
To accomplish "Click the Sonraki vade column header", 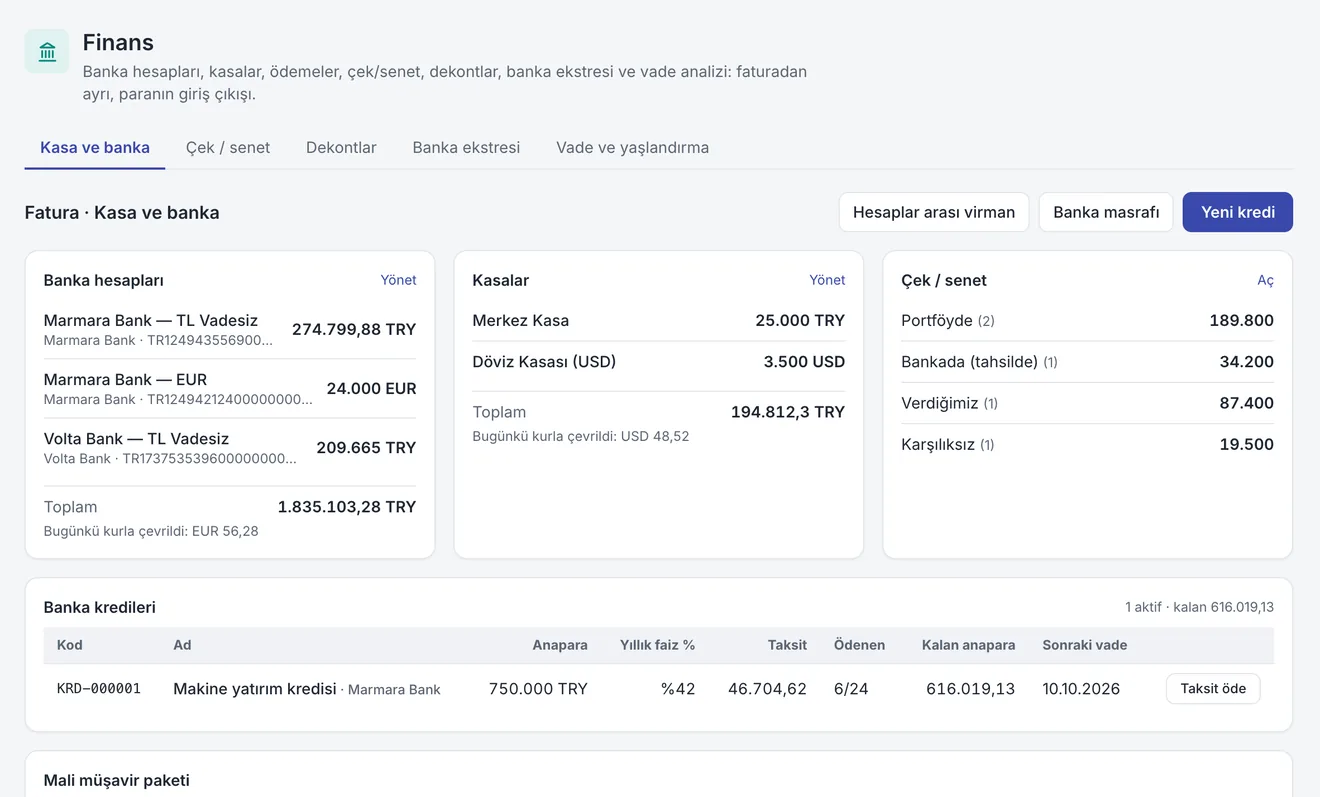I will point(1084,645).
